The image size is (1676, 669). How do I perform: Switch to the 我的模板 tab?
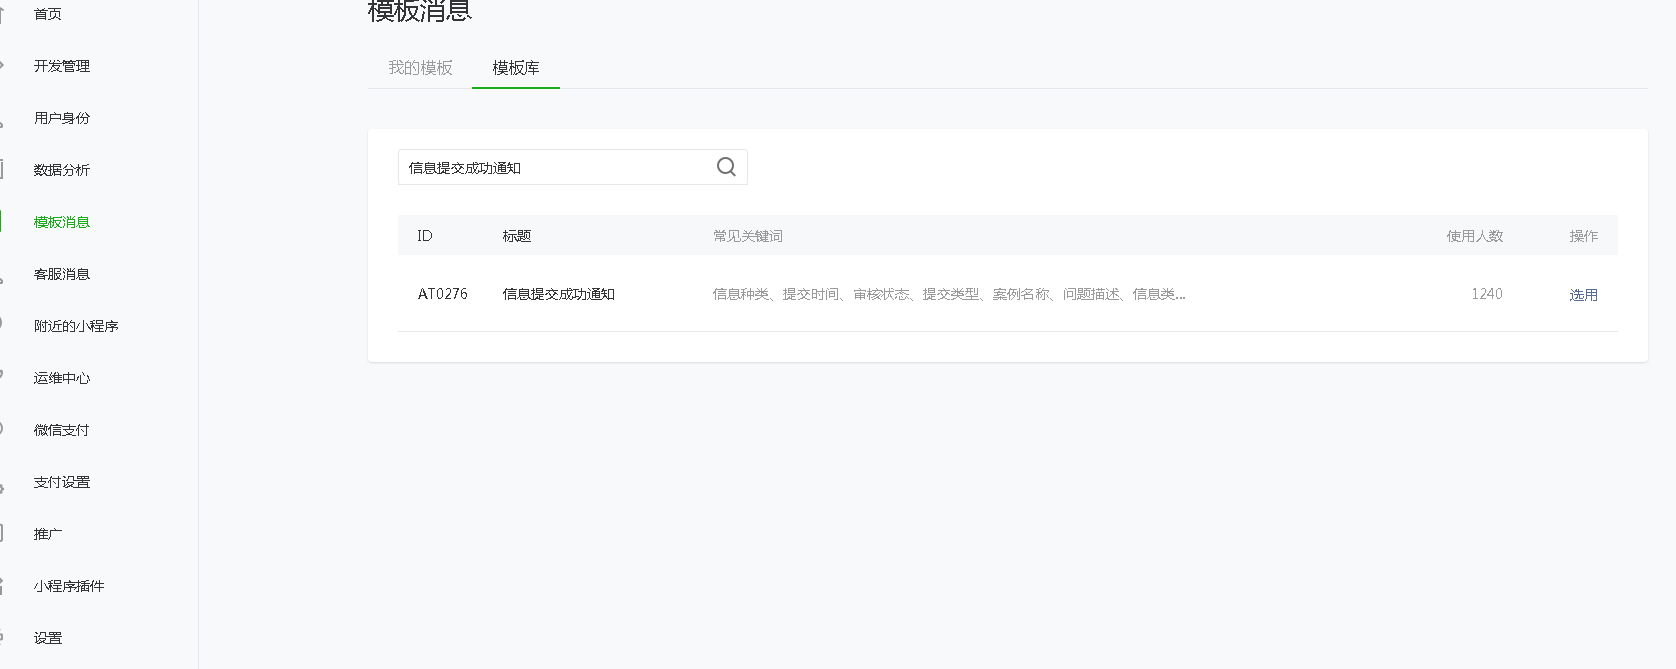tap(420, 68)
